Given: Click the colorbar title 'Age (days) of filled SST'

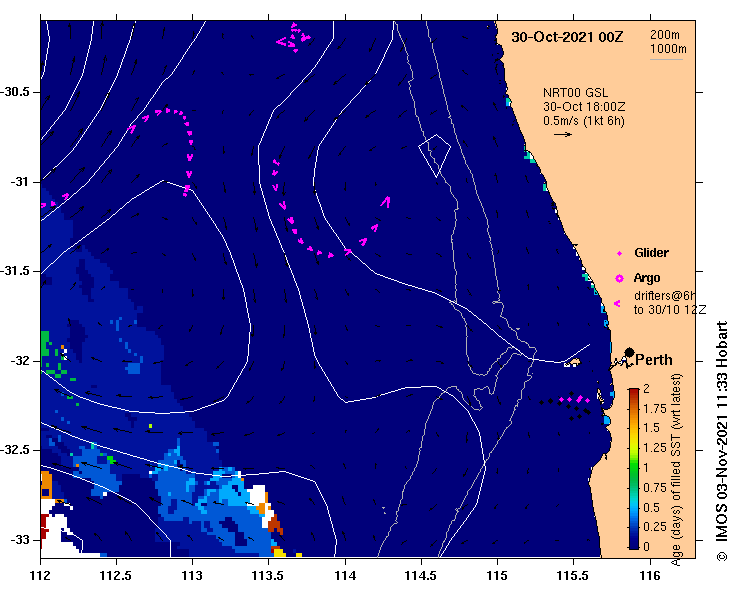Looking at the screenshot, I should tap(676, 500).
